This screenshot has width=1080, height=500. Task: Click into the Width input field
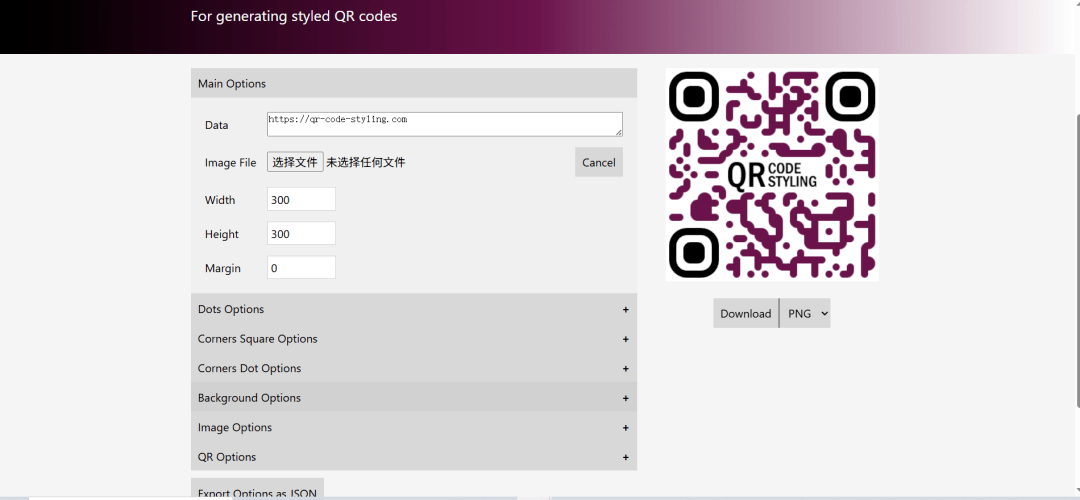pyautogui.click(x=301, y=200)
